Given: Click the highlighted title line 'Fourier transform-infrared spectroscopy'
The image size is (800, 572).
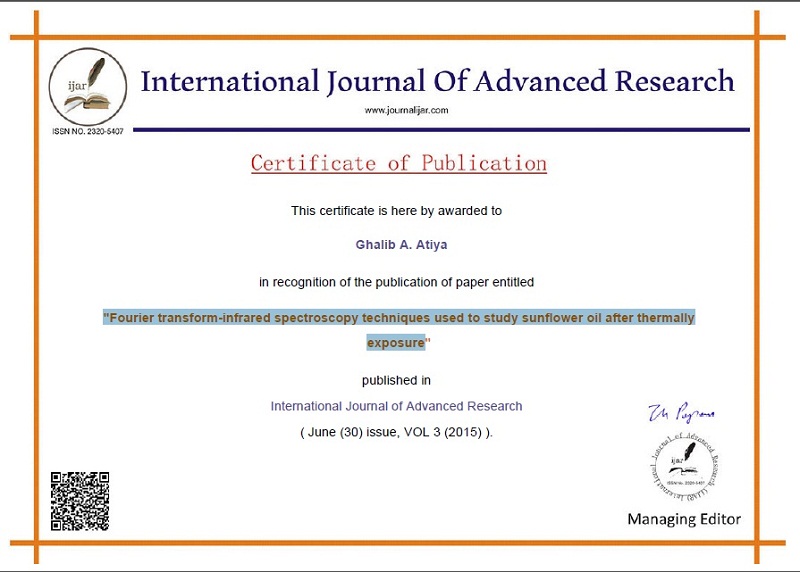Looking at the screenshot, I should [399, 318].
